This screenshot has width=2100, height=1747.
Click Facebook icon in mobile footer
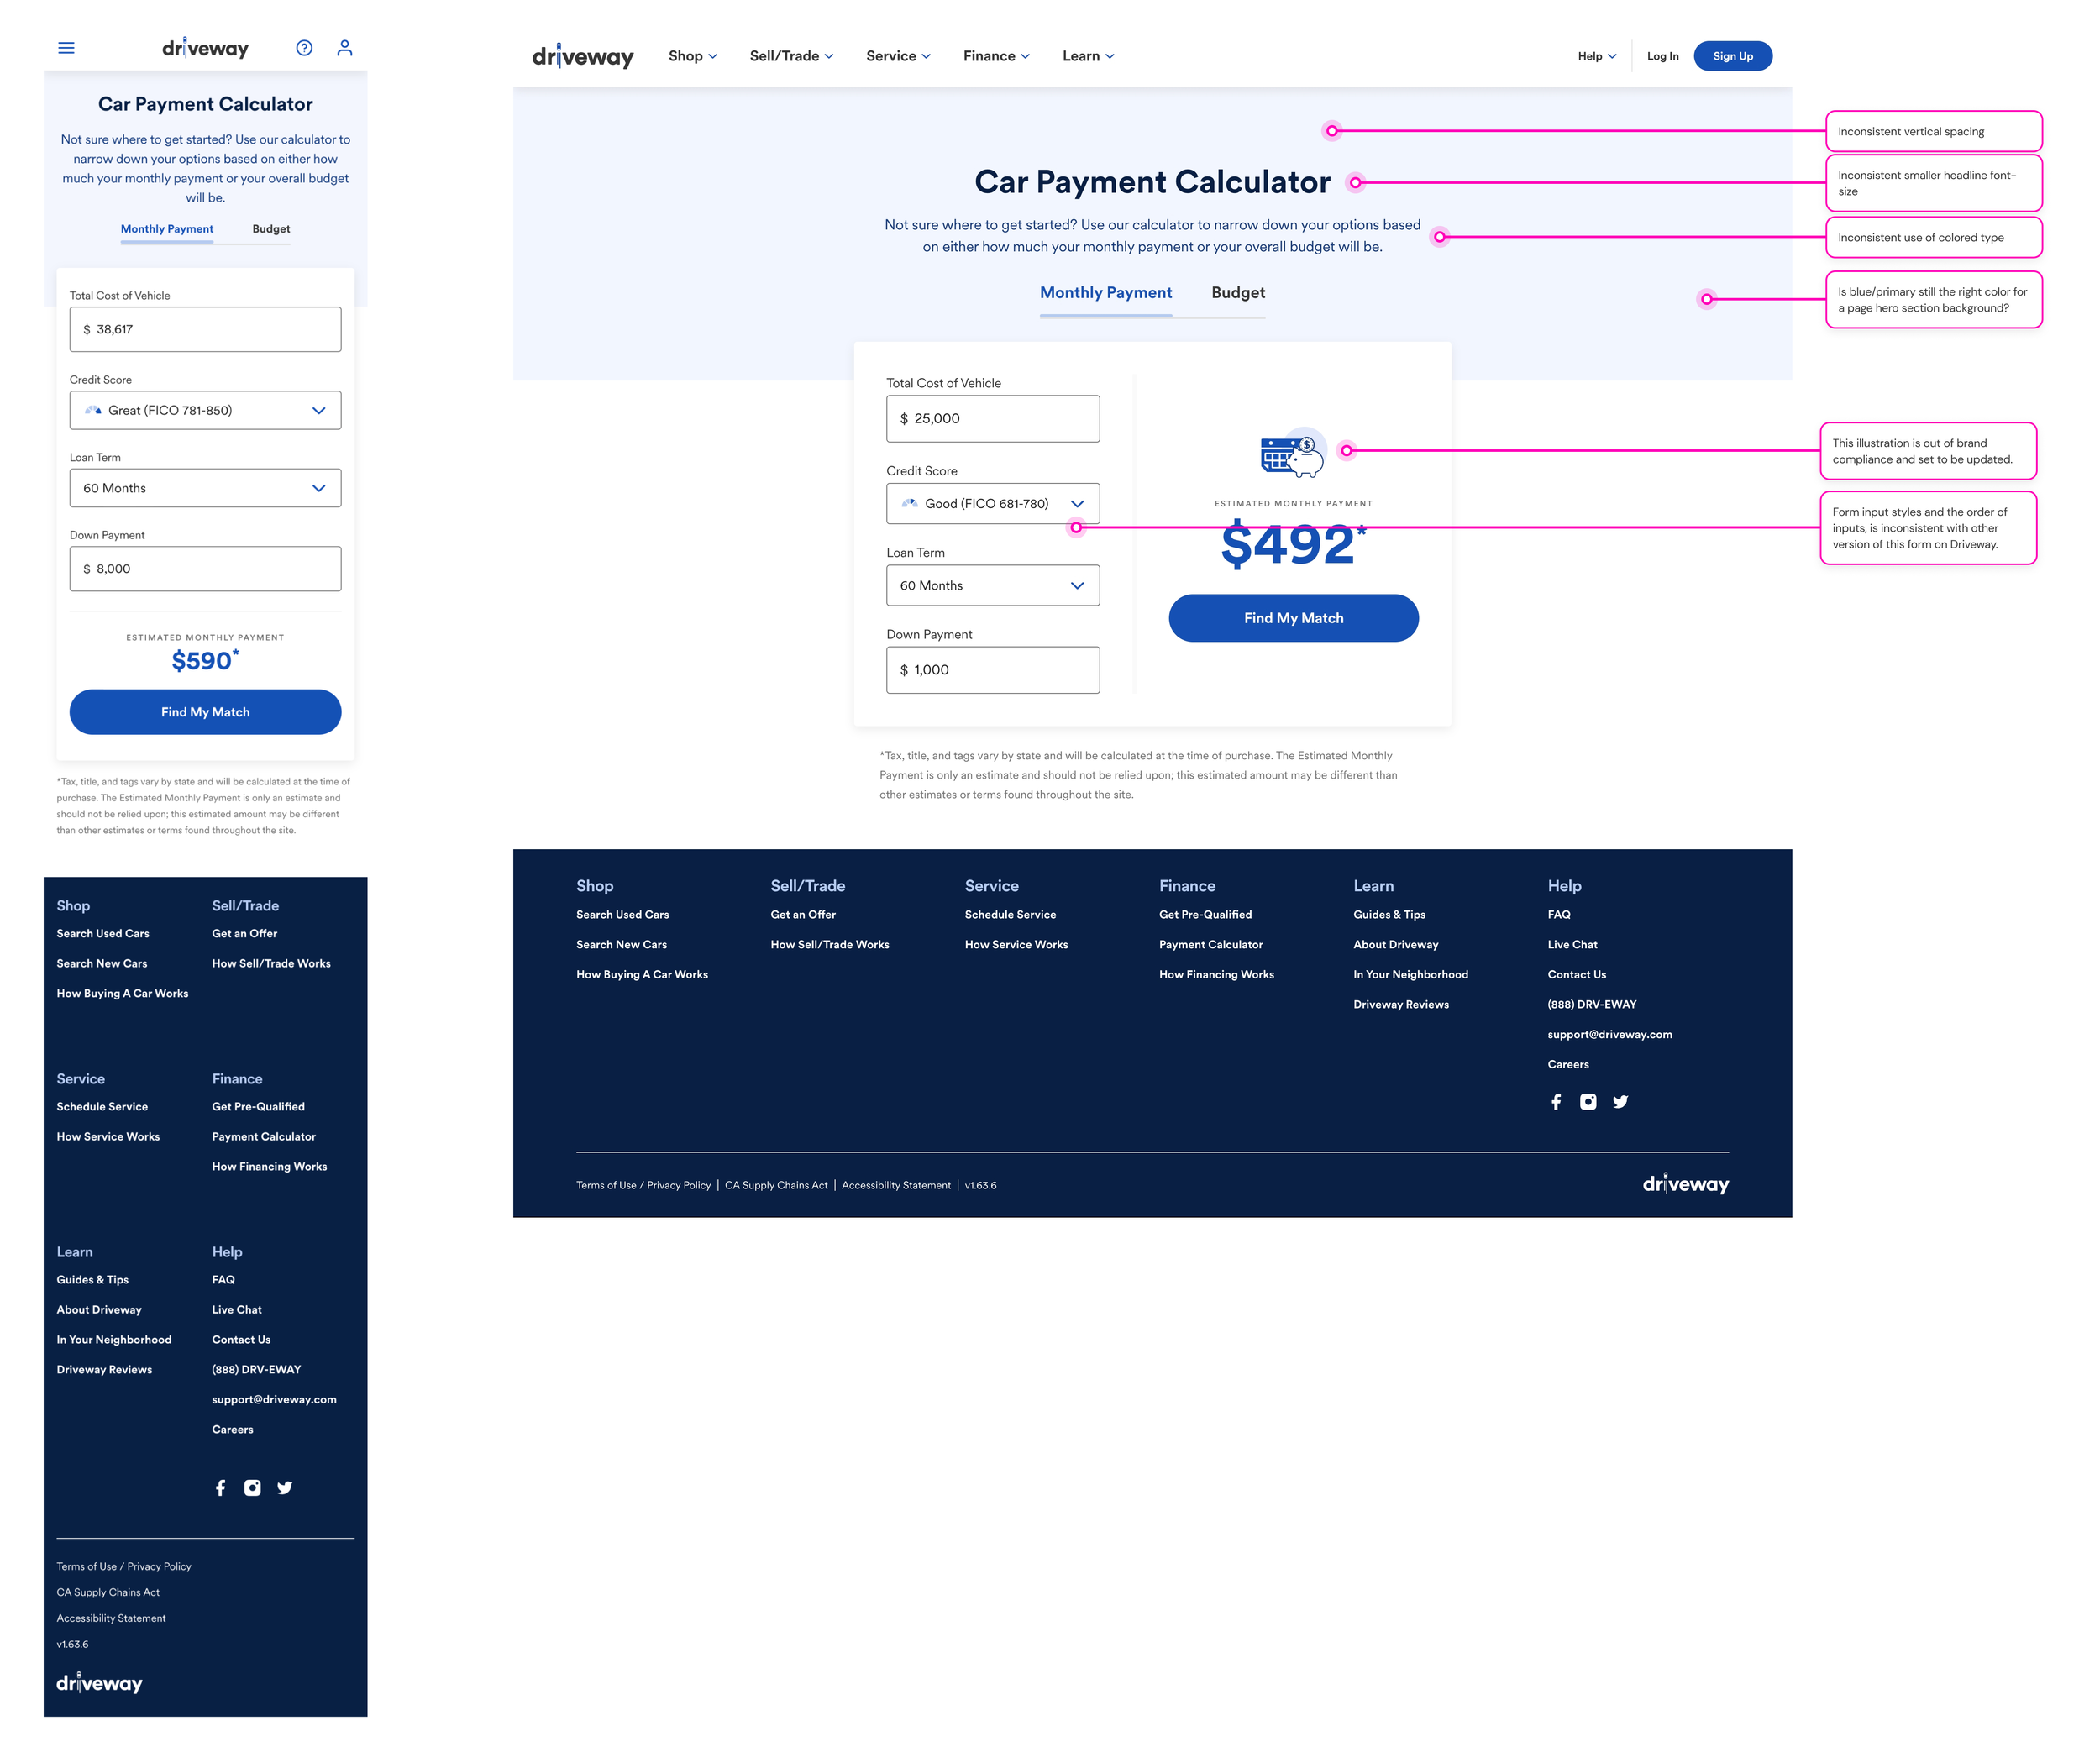coord(220,1487)
